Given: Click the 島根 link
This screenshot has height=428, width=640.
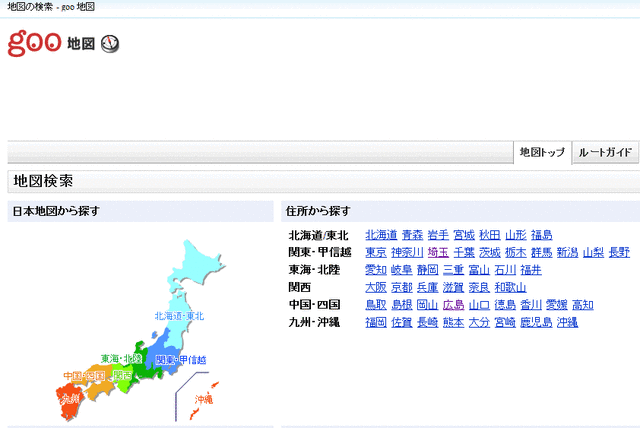Looking at the screenshot, I should pos(402,305).
